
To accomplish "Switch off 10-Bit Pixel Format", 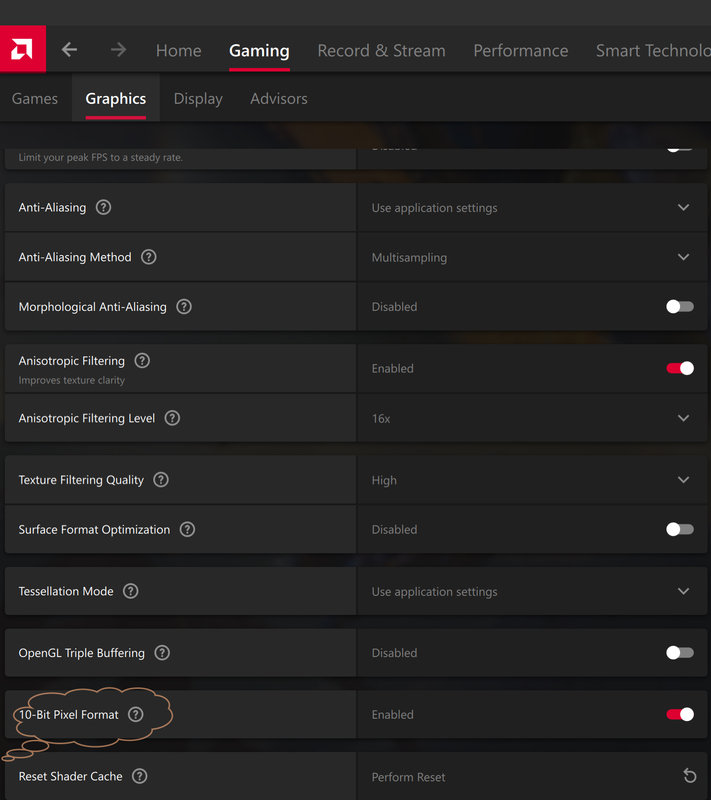I will click(x=680, y=714).
